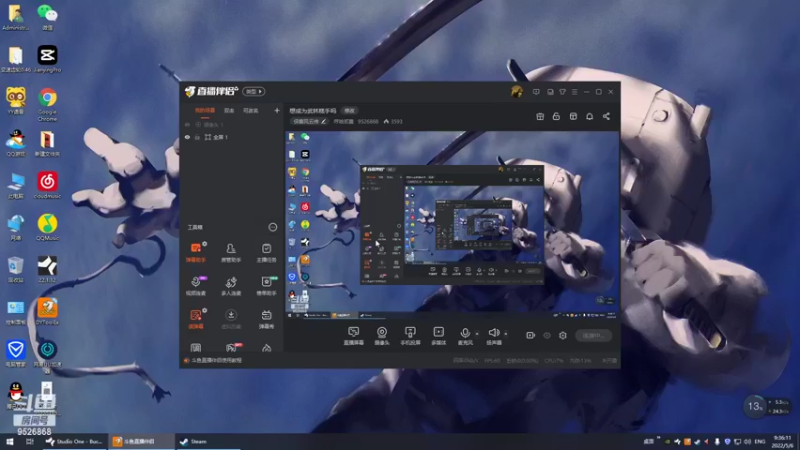Switch to the third scene tab
The image size is (800, 450).
(x=250, y=110)
